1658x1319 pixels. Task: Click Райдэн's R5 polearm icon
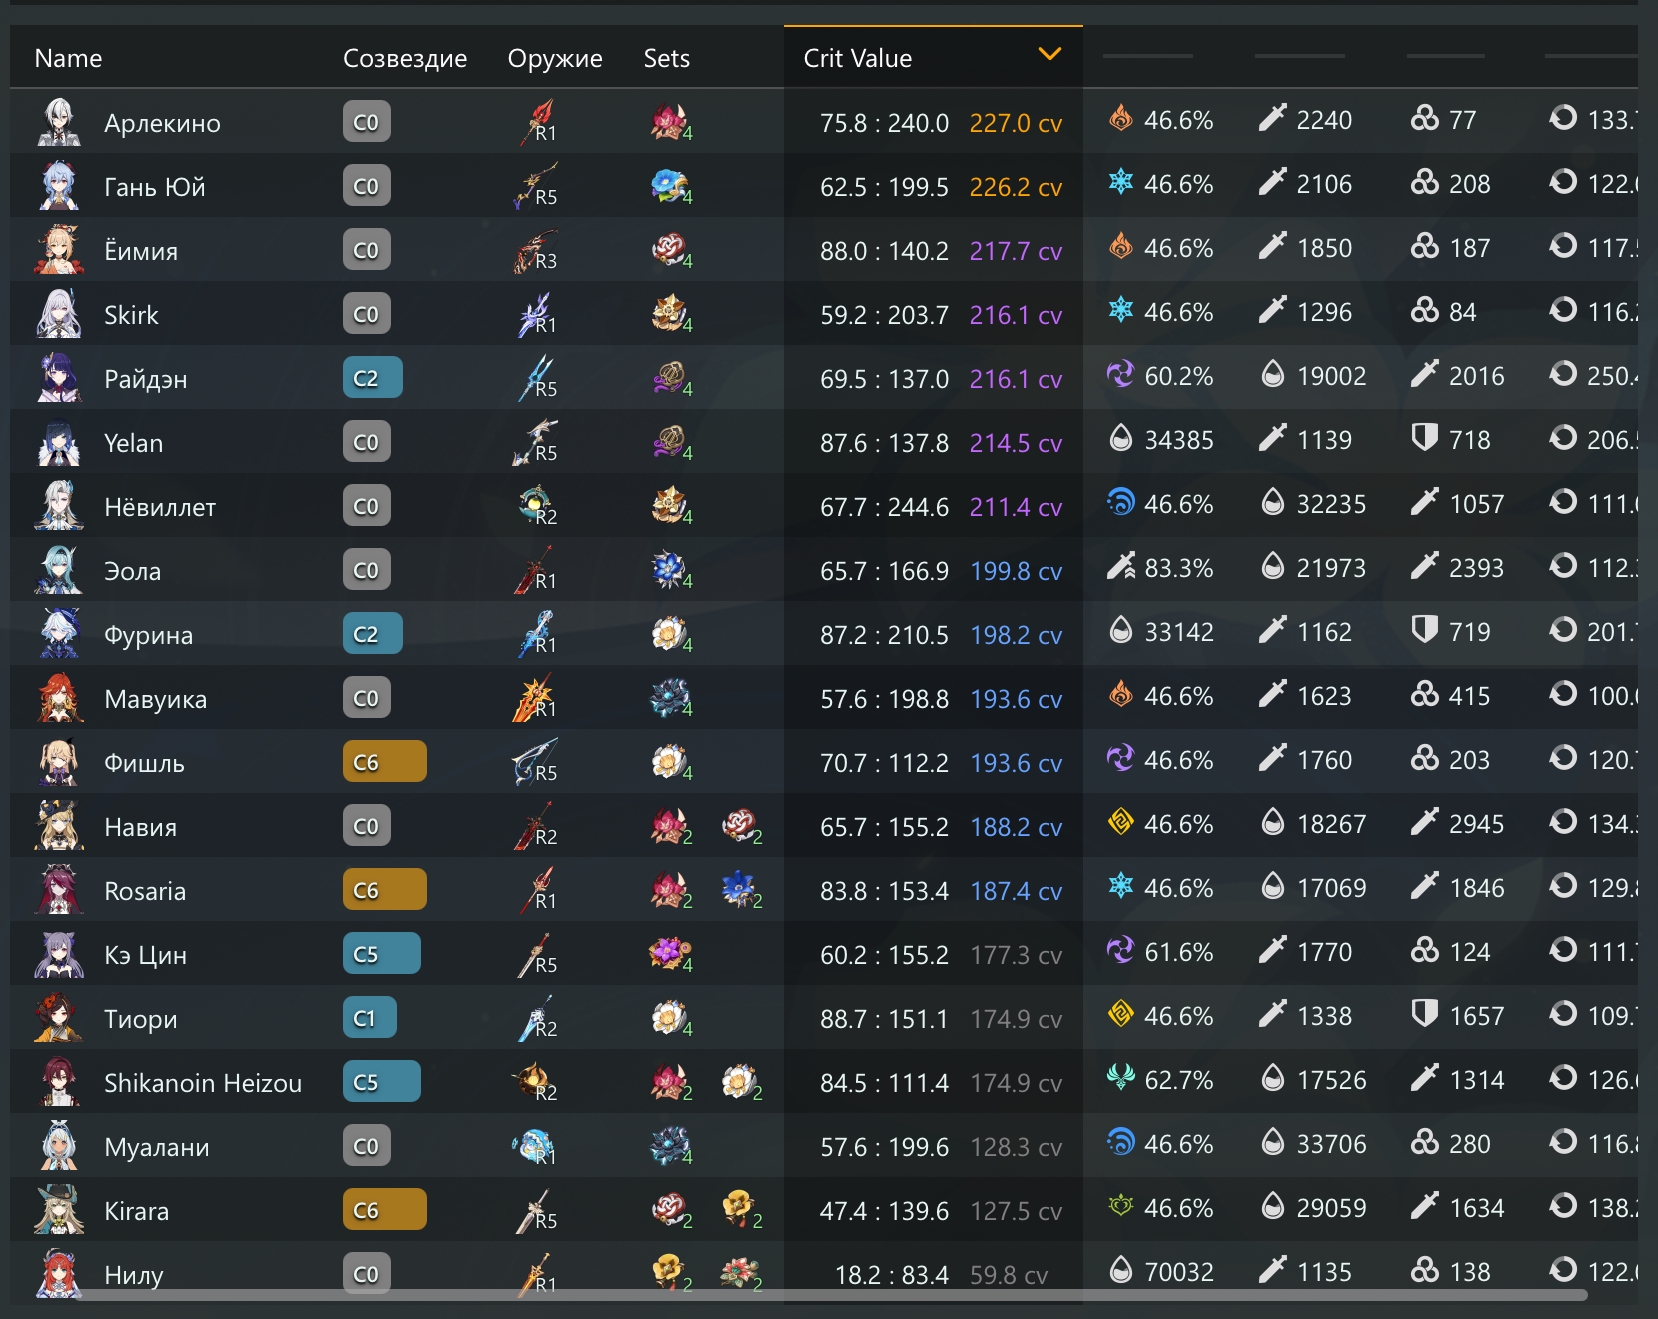click(537, 378)
